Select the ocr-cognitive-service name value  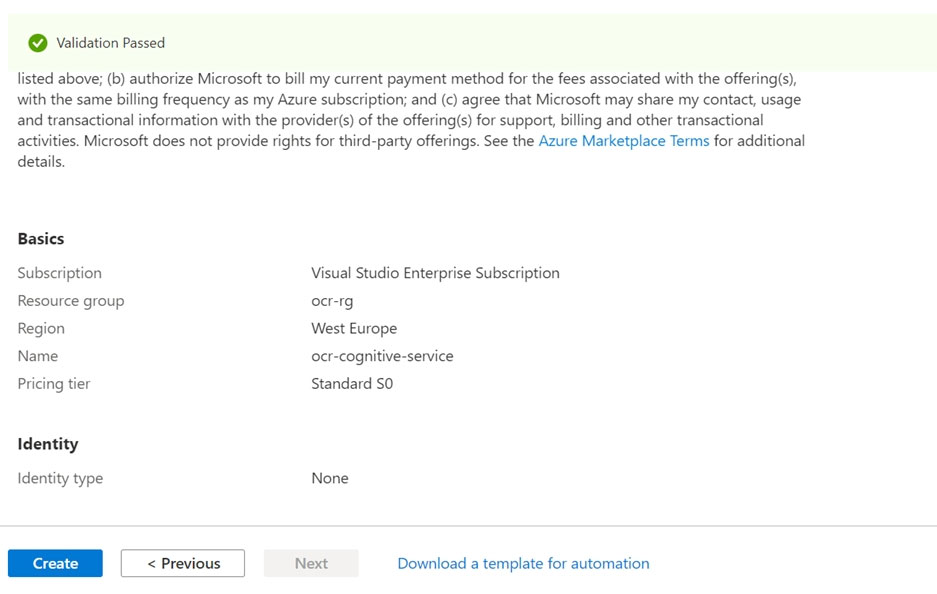382,355
